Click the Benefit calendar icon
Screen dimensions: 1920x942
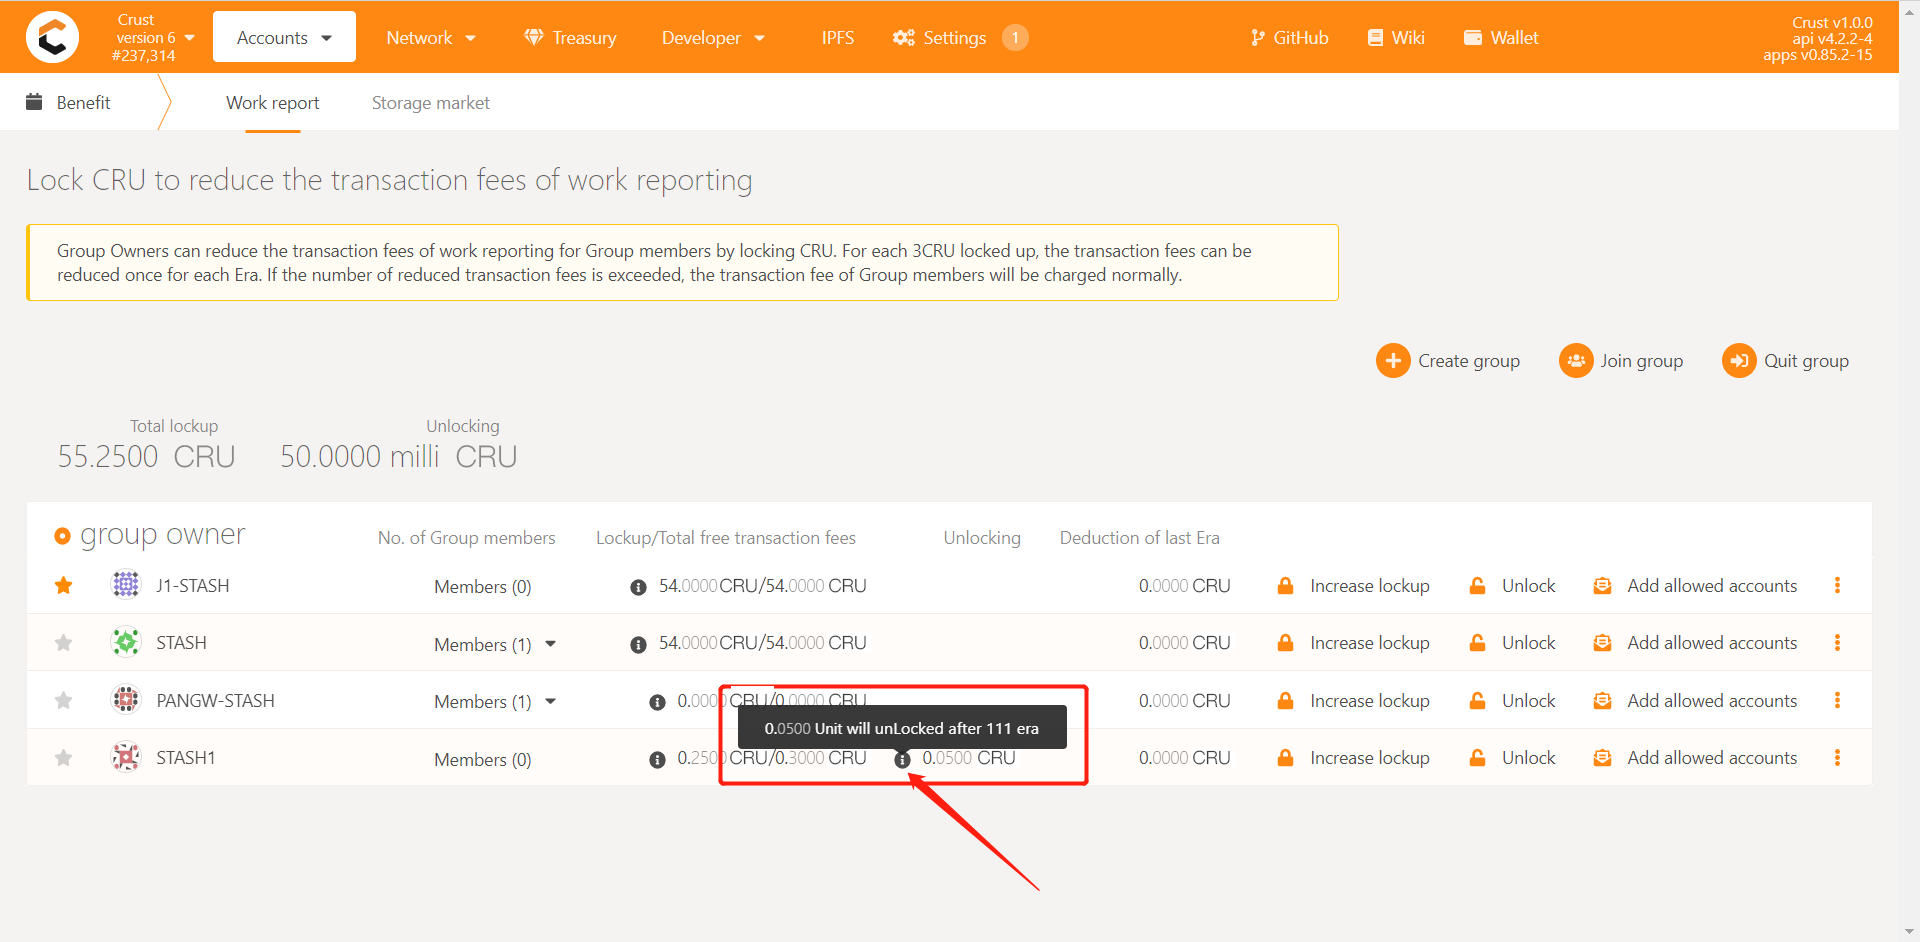point(34,102)
